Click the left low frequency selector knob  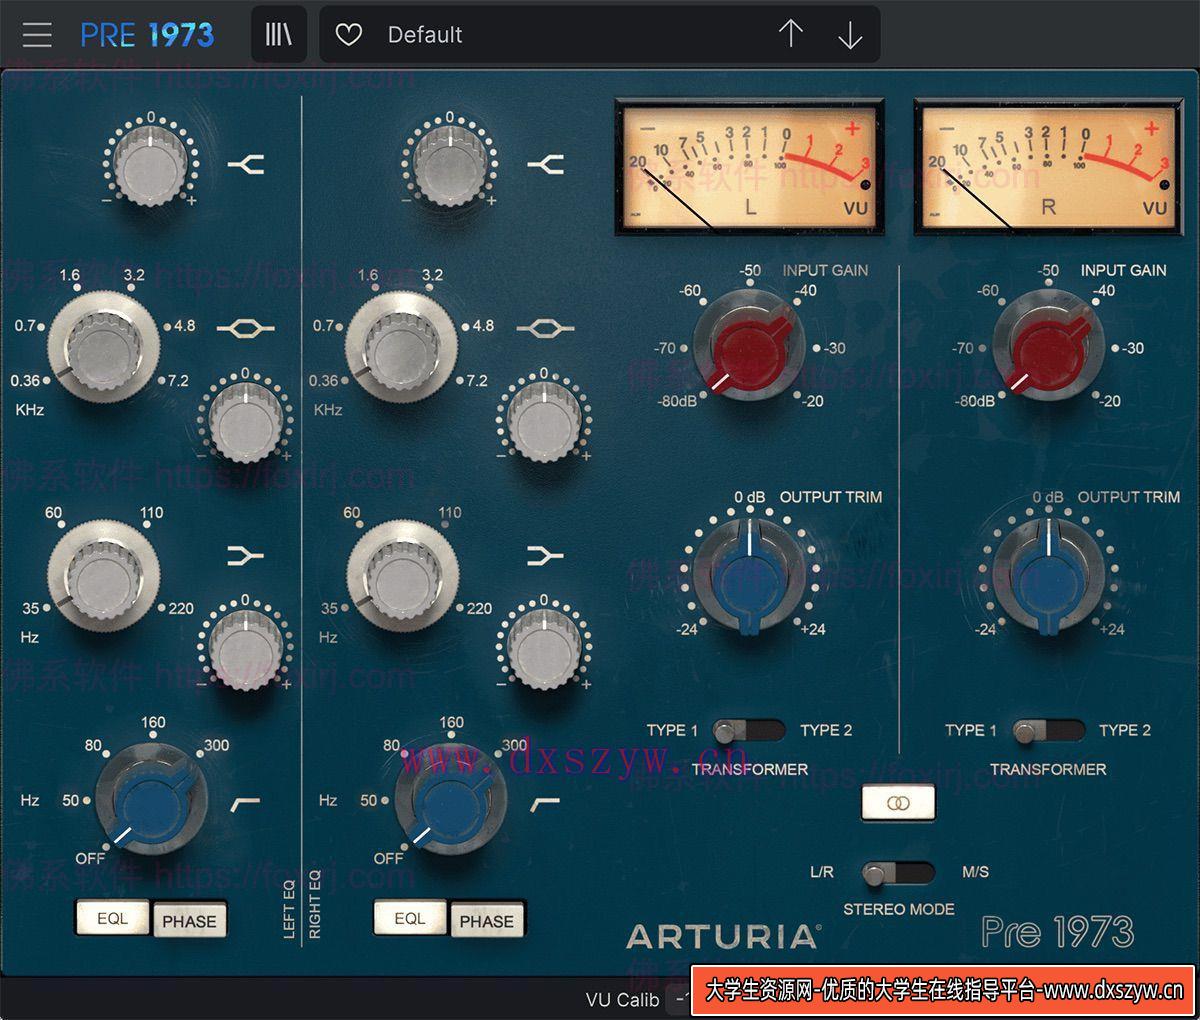click(103, 575)
